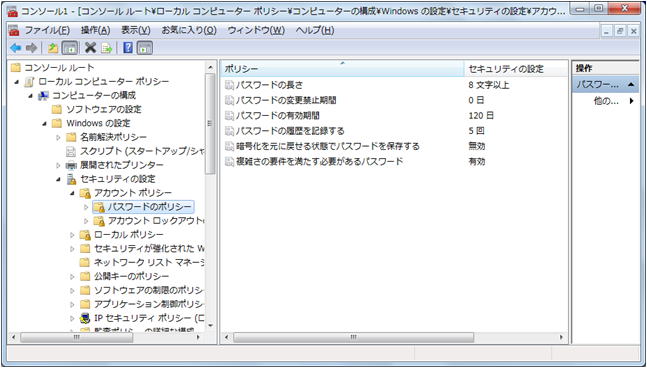The width and height of the screenshot is (647, 368).
Task: Open the ヘルプ(H) menu
Action: pos(315,31)
